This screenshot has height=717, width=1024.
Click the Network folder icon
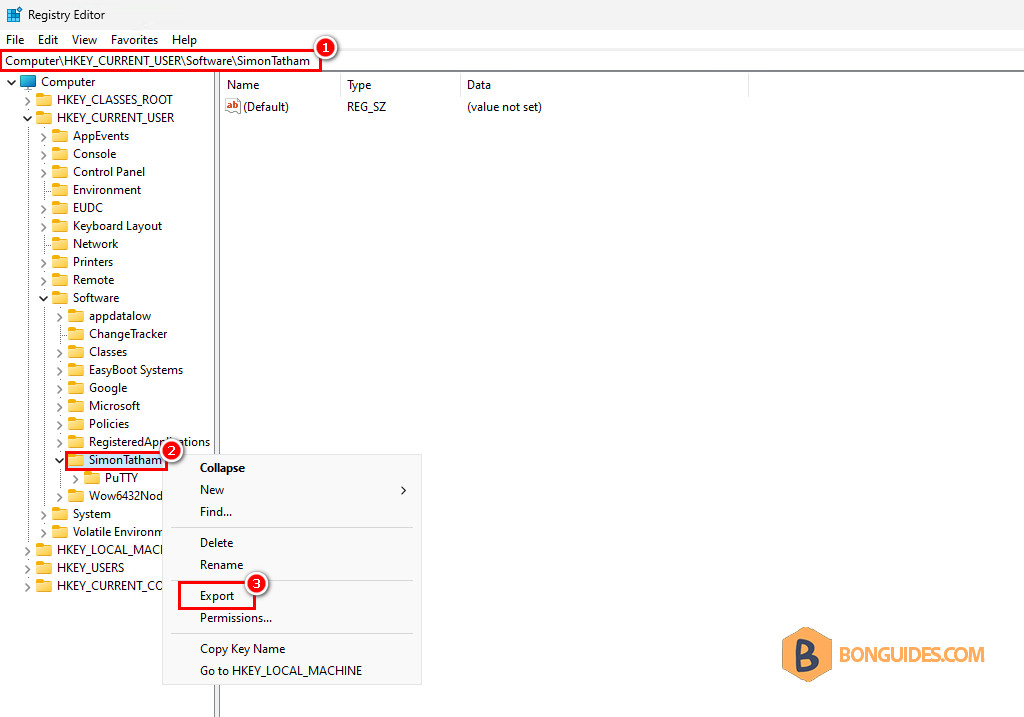(x=60, y=244)
